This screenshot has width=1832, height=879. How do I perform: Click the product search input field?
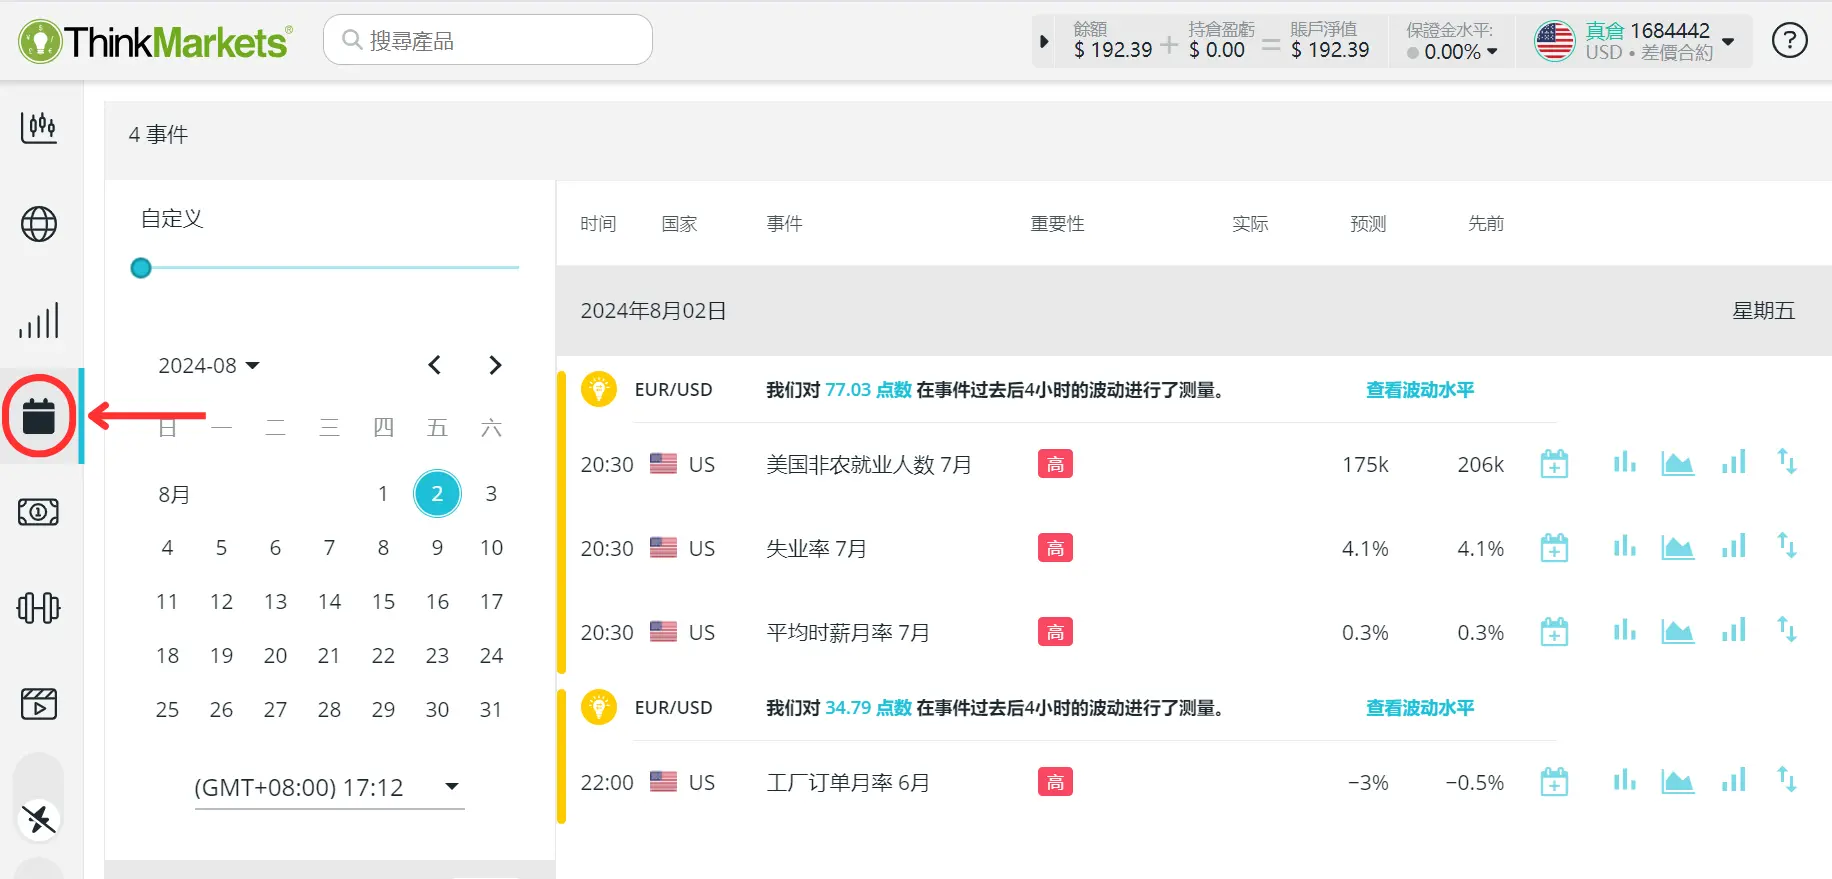(488, 40)
